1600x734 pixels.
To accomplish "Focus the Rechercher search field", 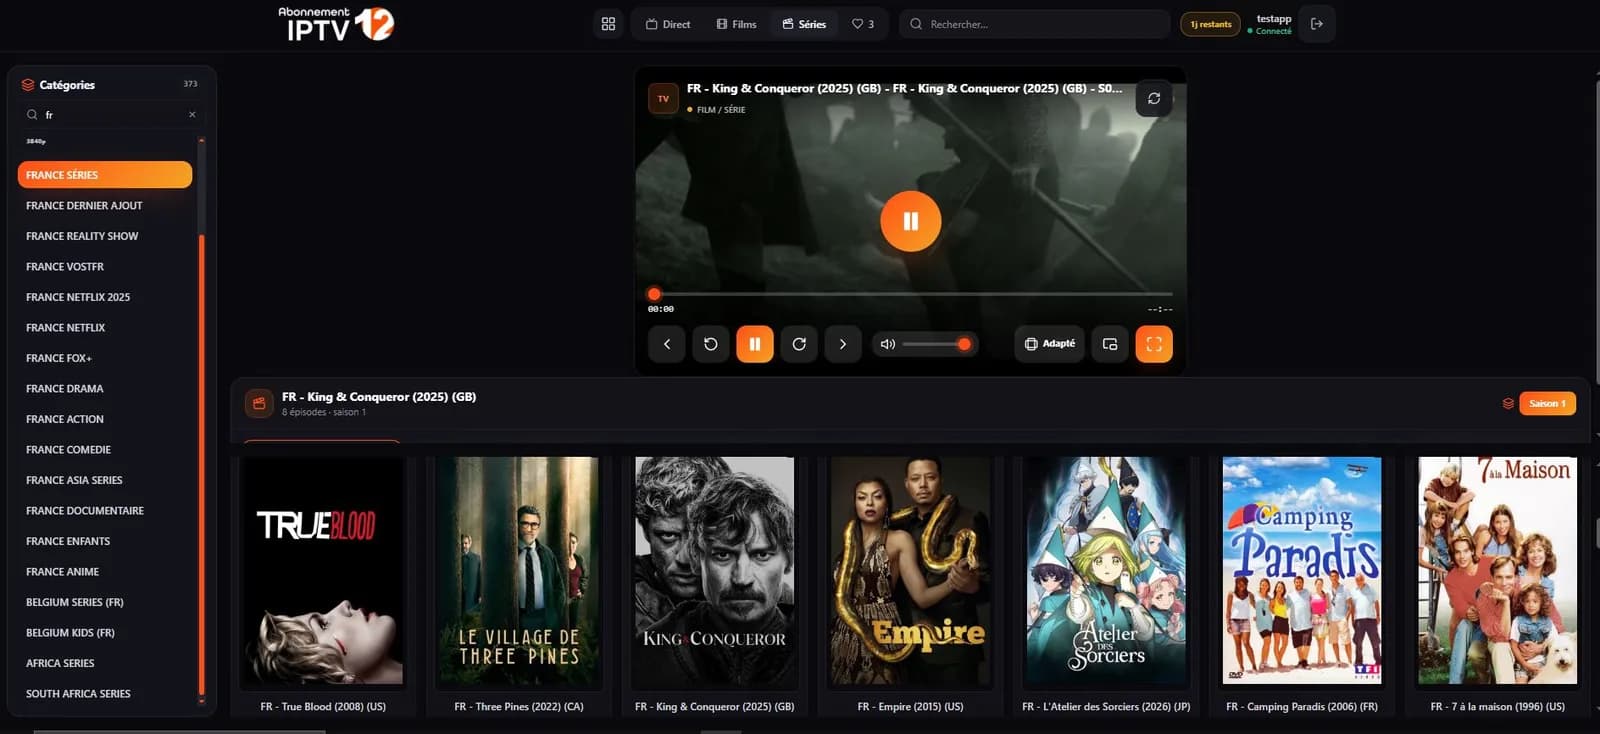I will click(1034, 24).
